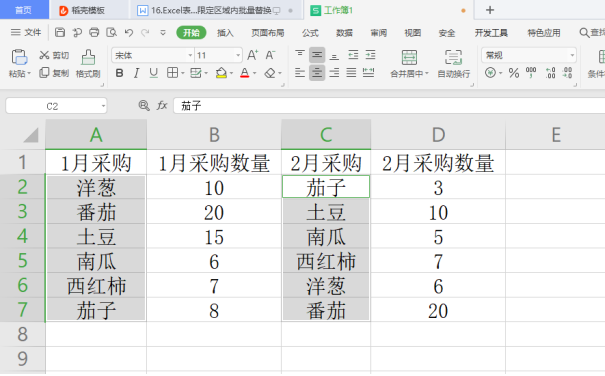Viewport: 605px width, 376px height.
Task: Click the Print icon
Action: pos(94,32)
